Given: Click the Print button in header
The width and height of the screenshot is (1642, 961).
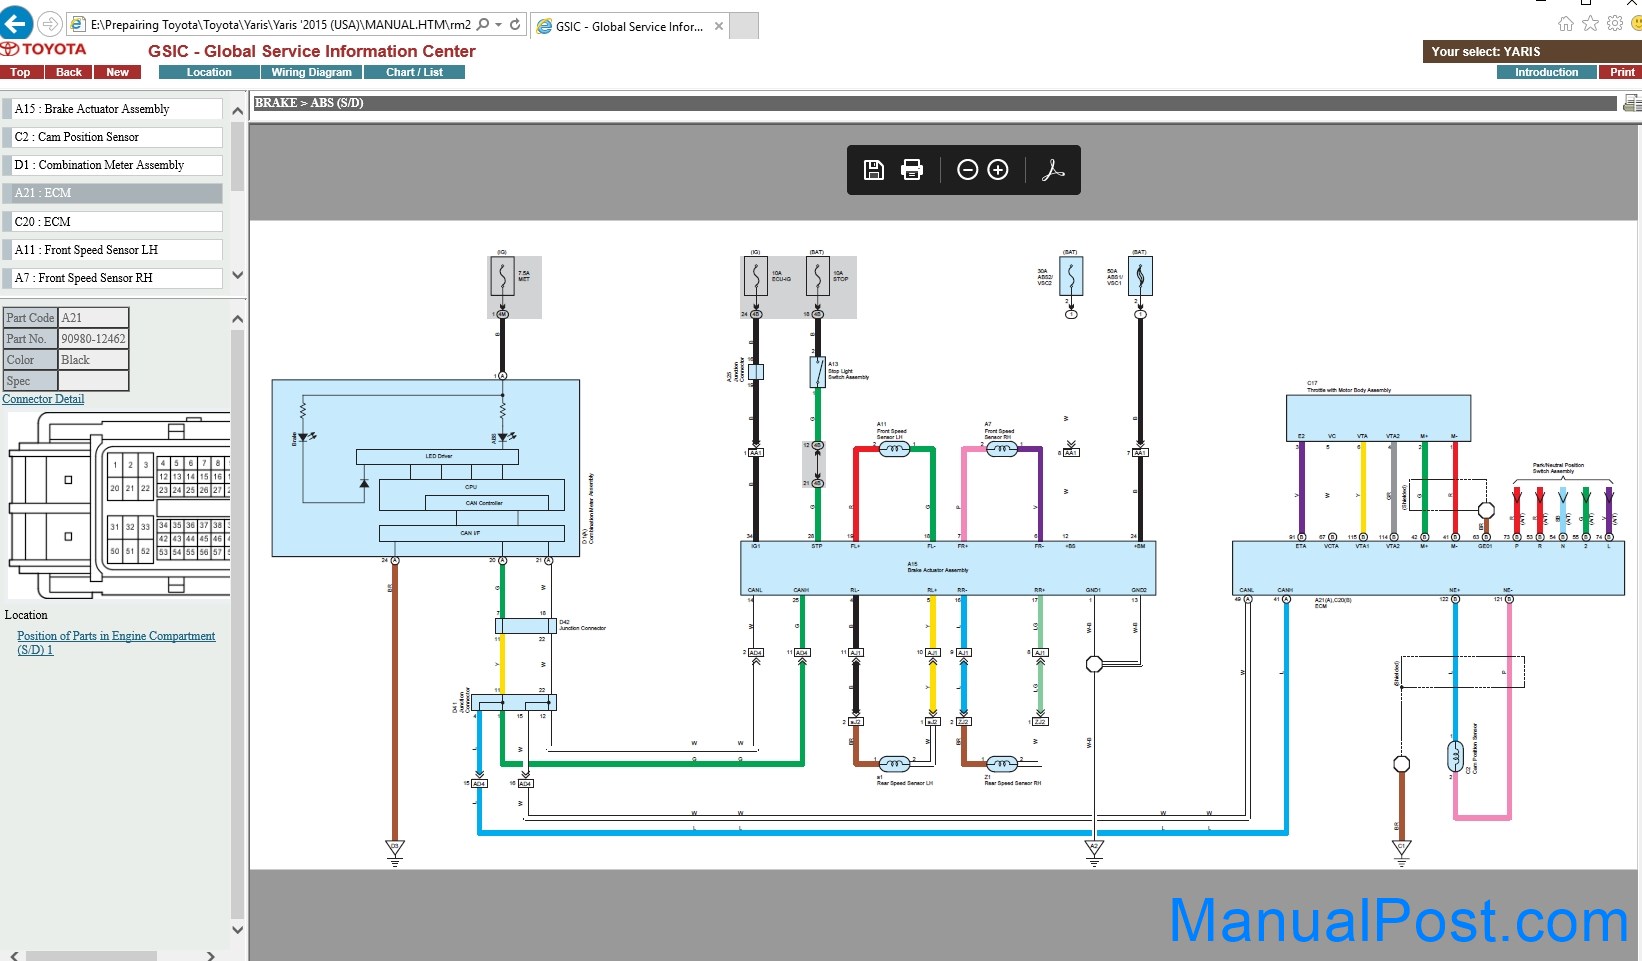Looking at the screenshot, I should point(1621,72).
